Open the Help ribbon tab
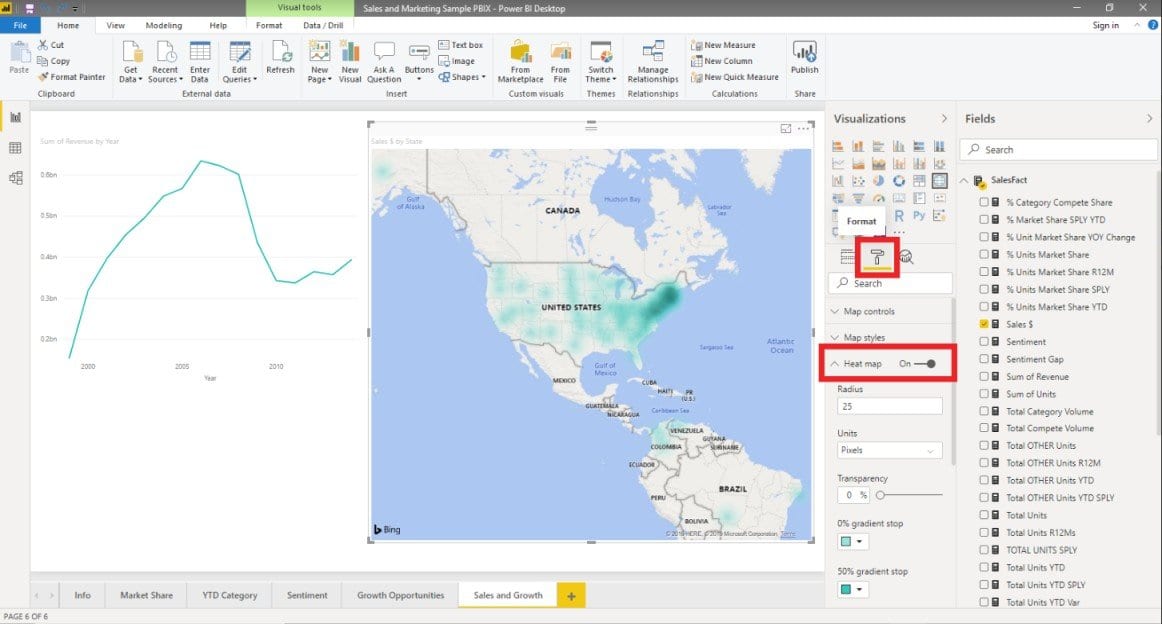 (x=218, y=25)
